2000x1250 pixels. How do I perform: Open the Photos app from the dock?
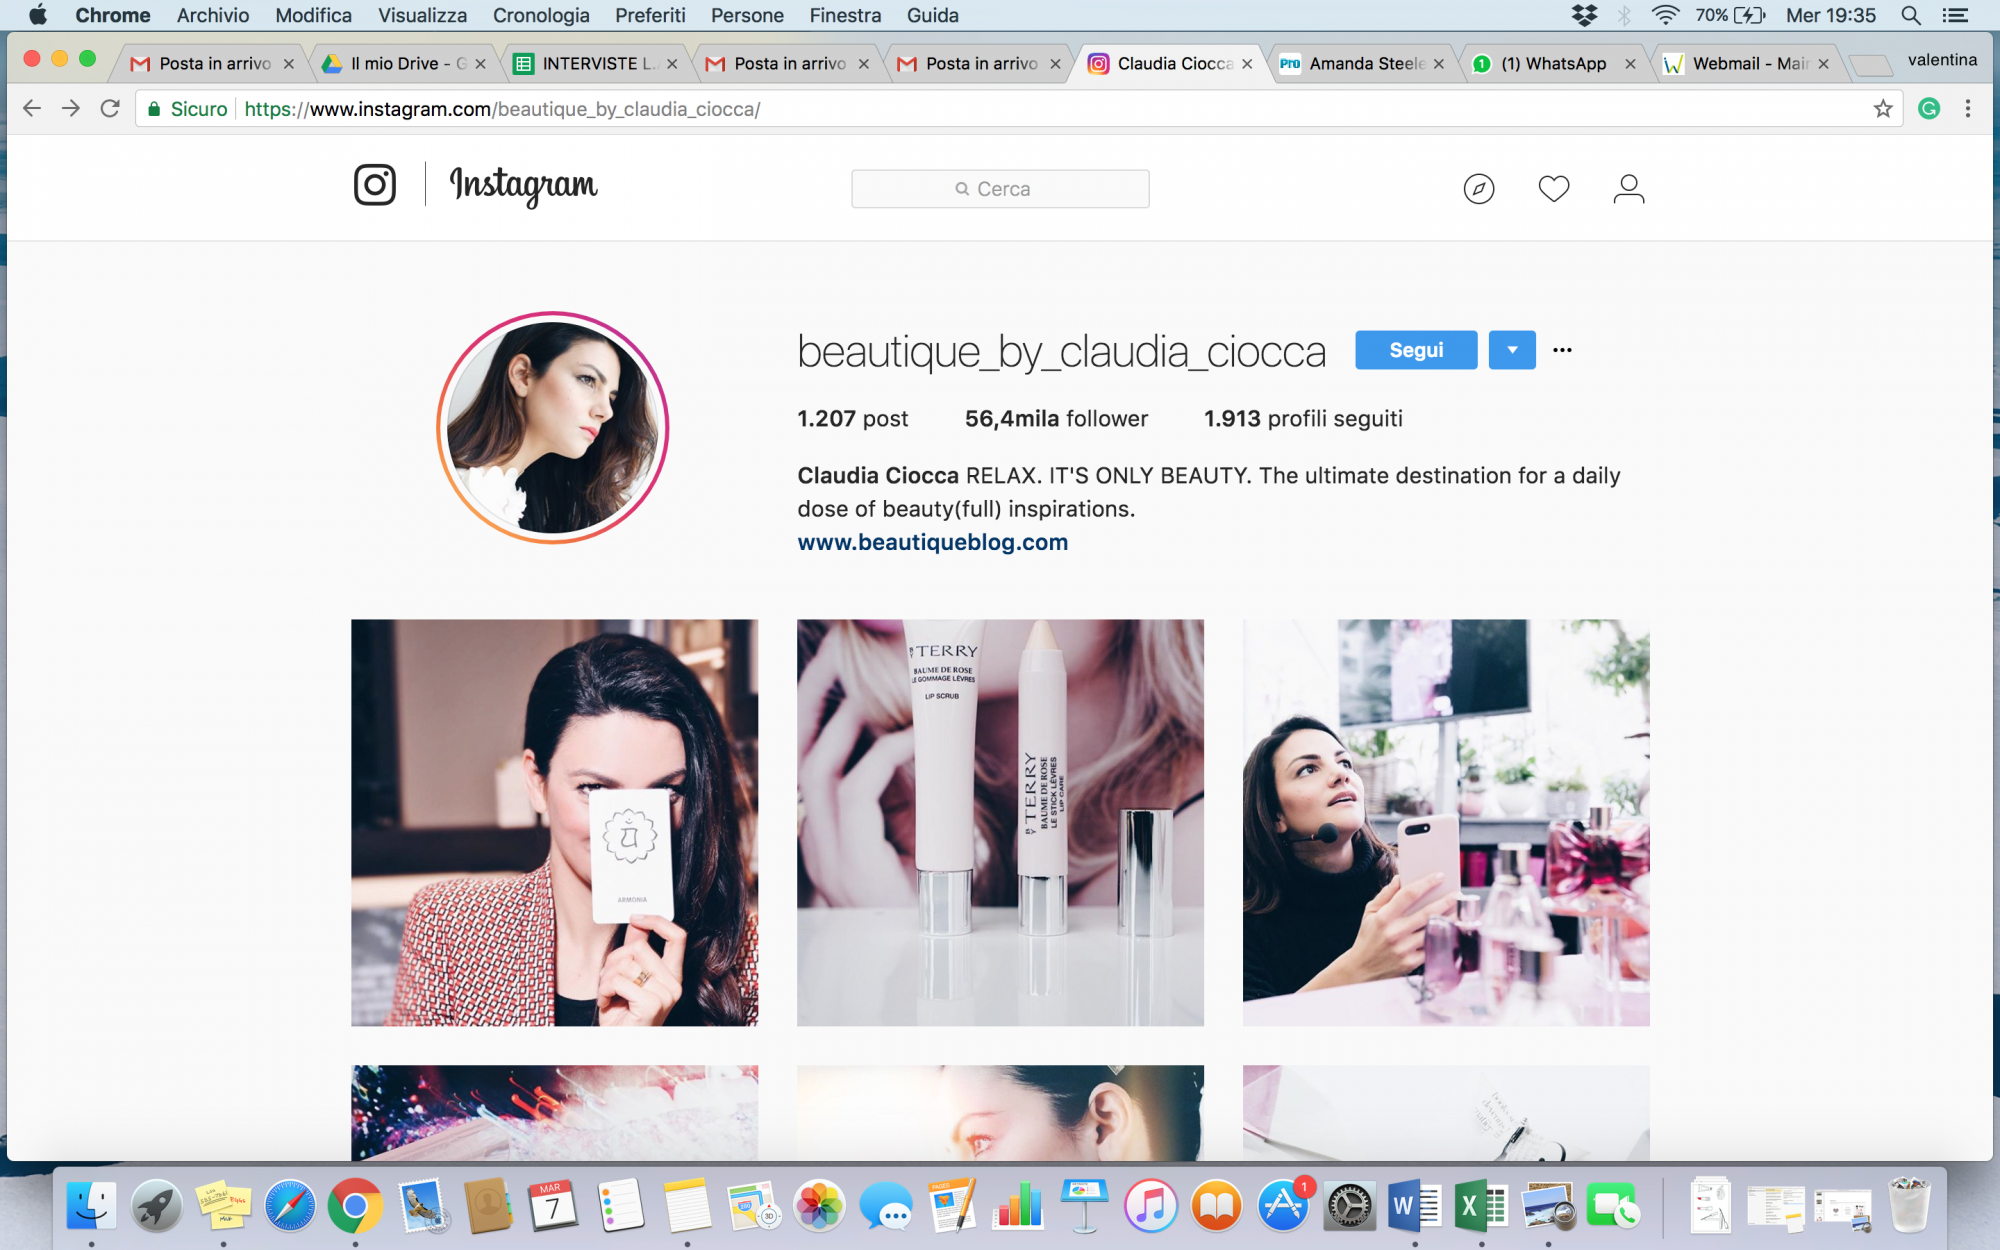click(820, 1206)
